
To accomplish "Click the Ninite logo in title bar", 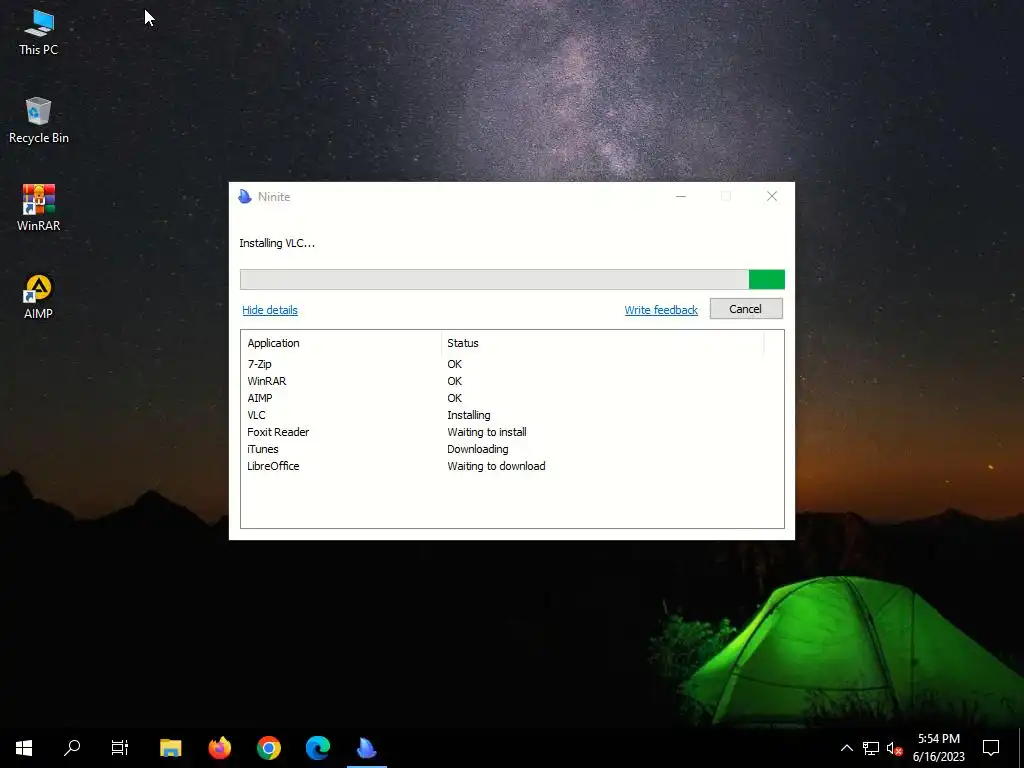I will (x=245, y=197).
